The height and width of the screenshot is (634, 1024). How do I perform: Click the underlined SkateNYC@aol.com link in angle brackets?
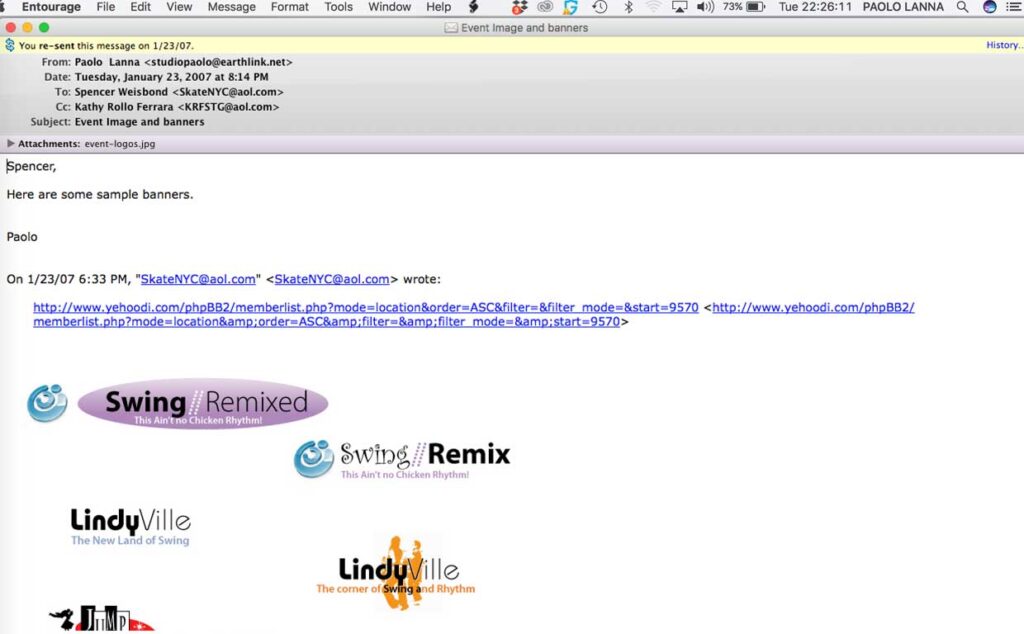point(332,280)
